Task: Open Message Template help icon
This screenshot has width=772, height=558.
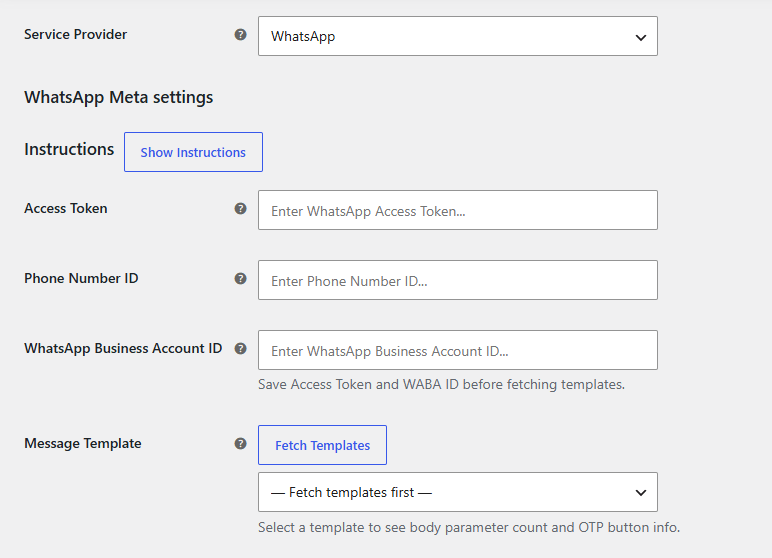Action: tap(240, 443)
